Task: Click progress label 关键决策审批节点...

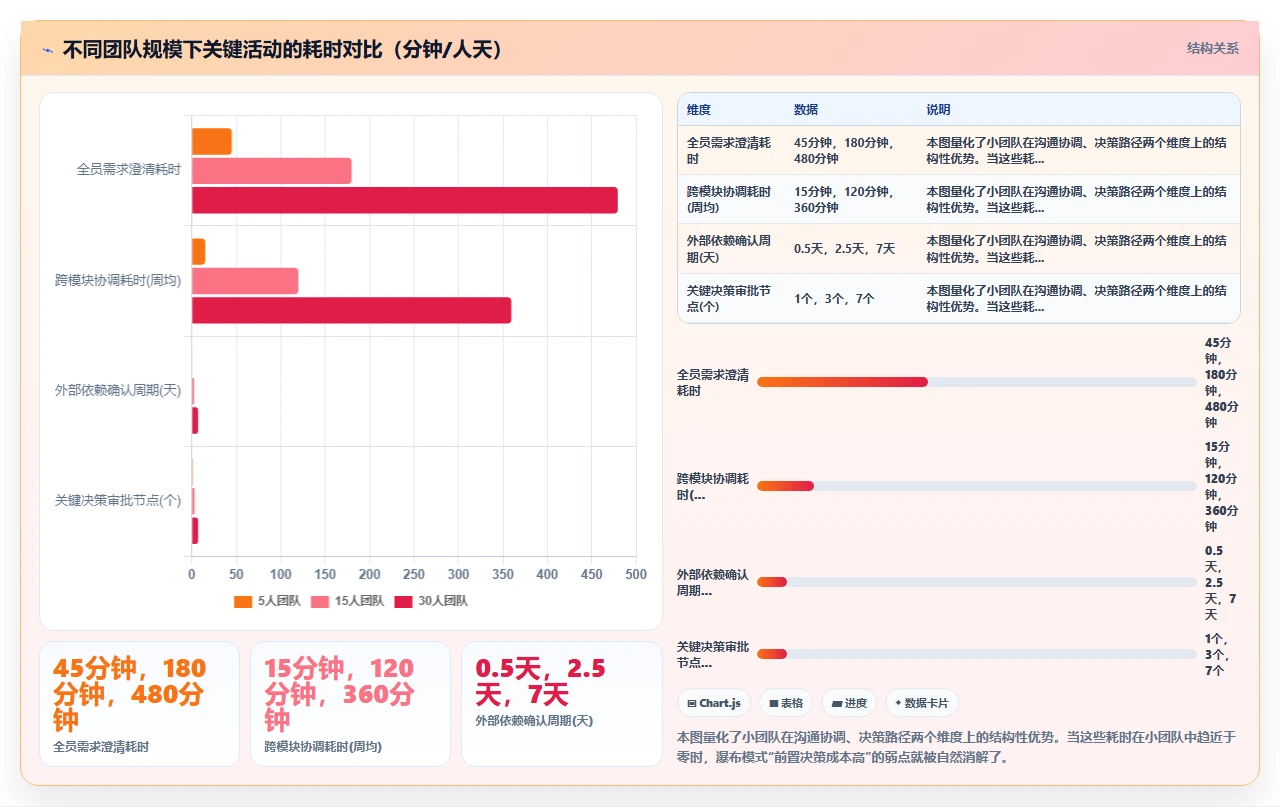Action: coord(713,654)
